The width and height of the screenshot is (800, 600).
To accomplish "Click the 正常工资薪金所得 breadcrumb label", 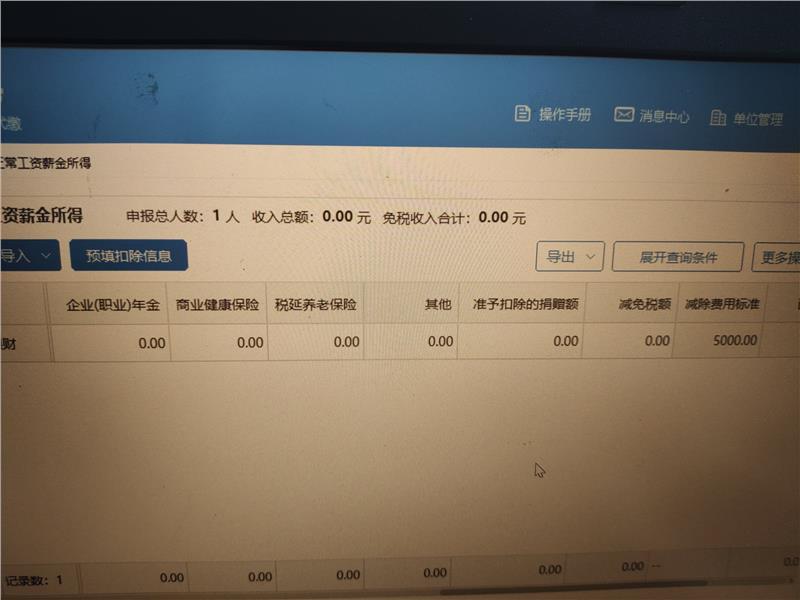I will click(47, 162).
